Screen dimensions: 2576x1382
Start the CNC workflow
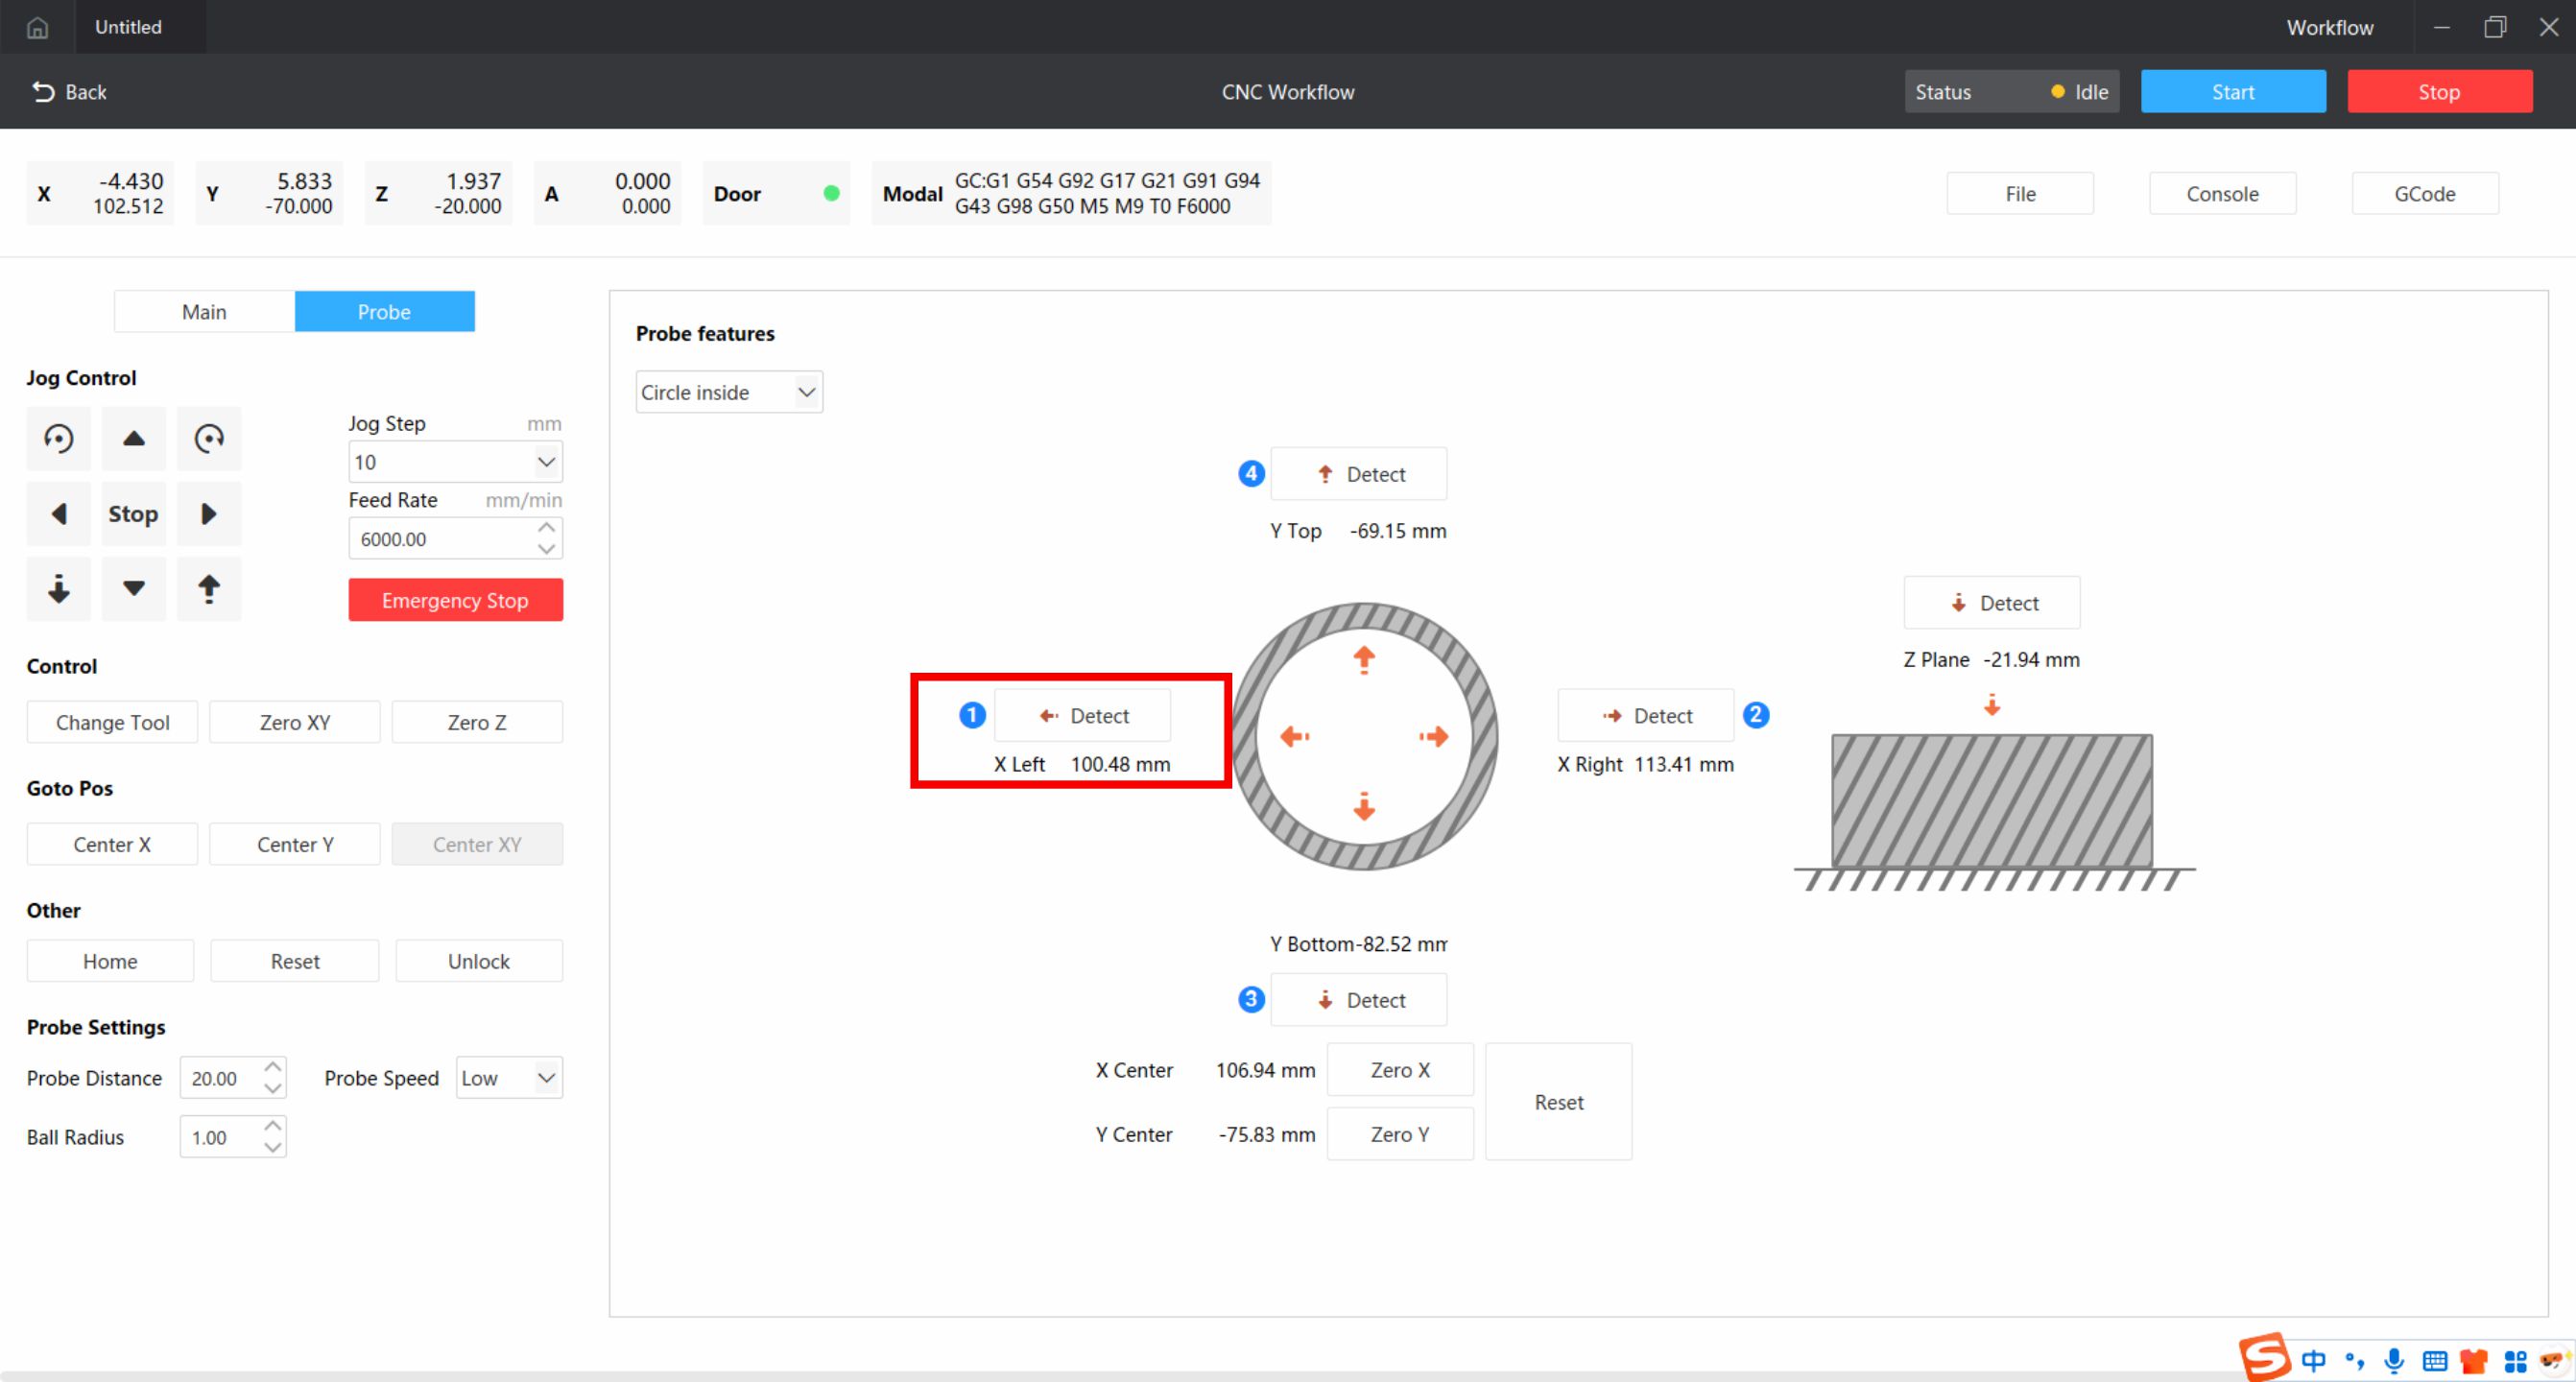pyautogui.click(x=2233, y=91)
